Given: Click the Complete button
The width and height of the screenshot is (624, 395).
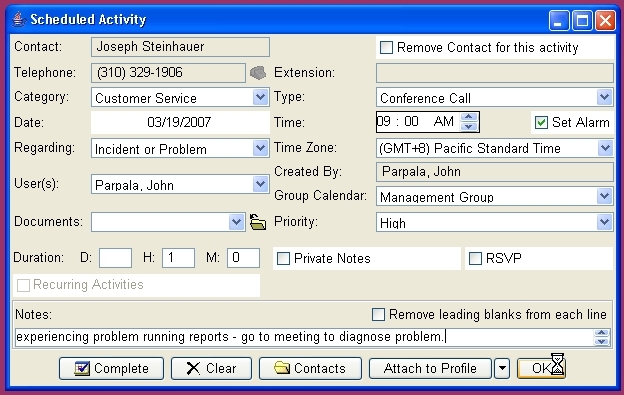Looking at the screenshot, I should point(111,368).
